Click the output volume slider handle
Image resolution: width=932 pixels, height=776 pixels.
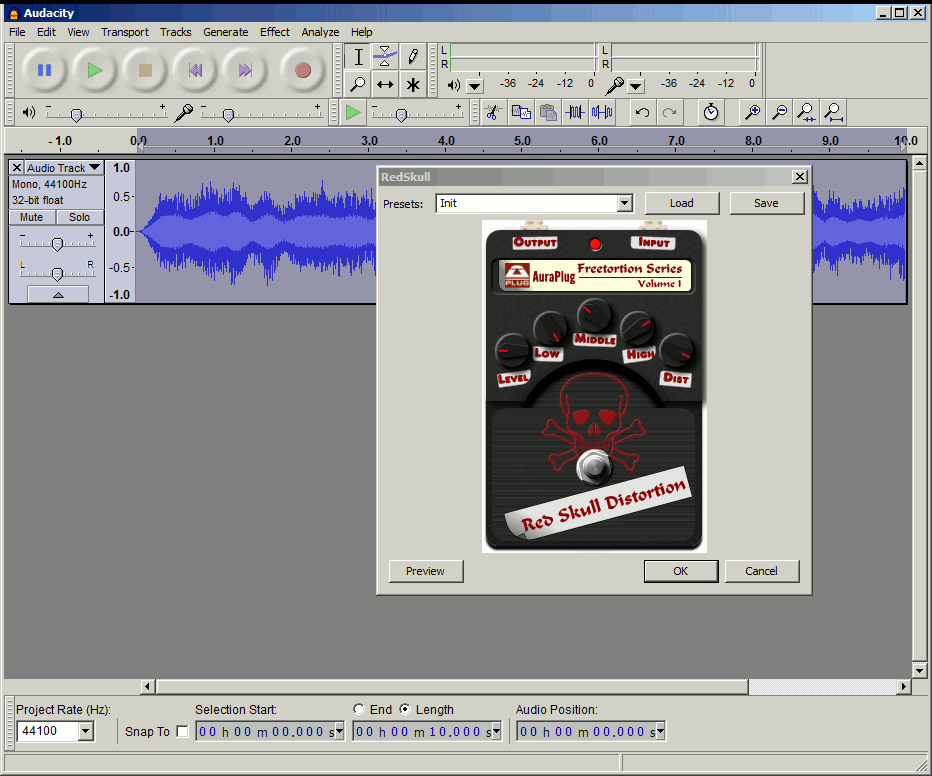76,115
